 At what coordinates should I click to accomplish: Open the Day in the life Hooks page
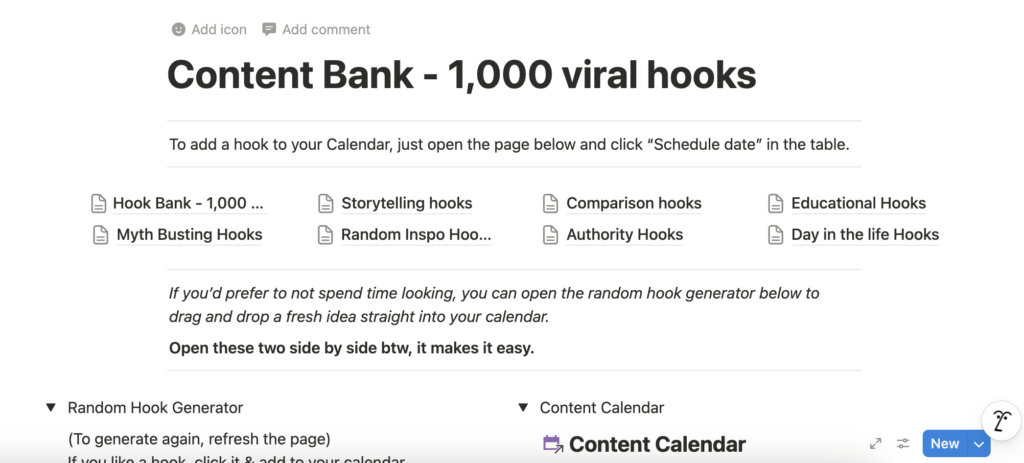(x=865, y=235)
